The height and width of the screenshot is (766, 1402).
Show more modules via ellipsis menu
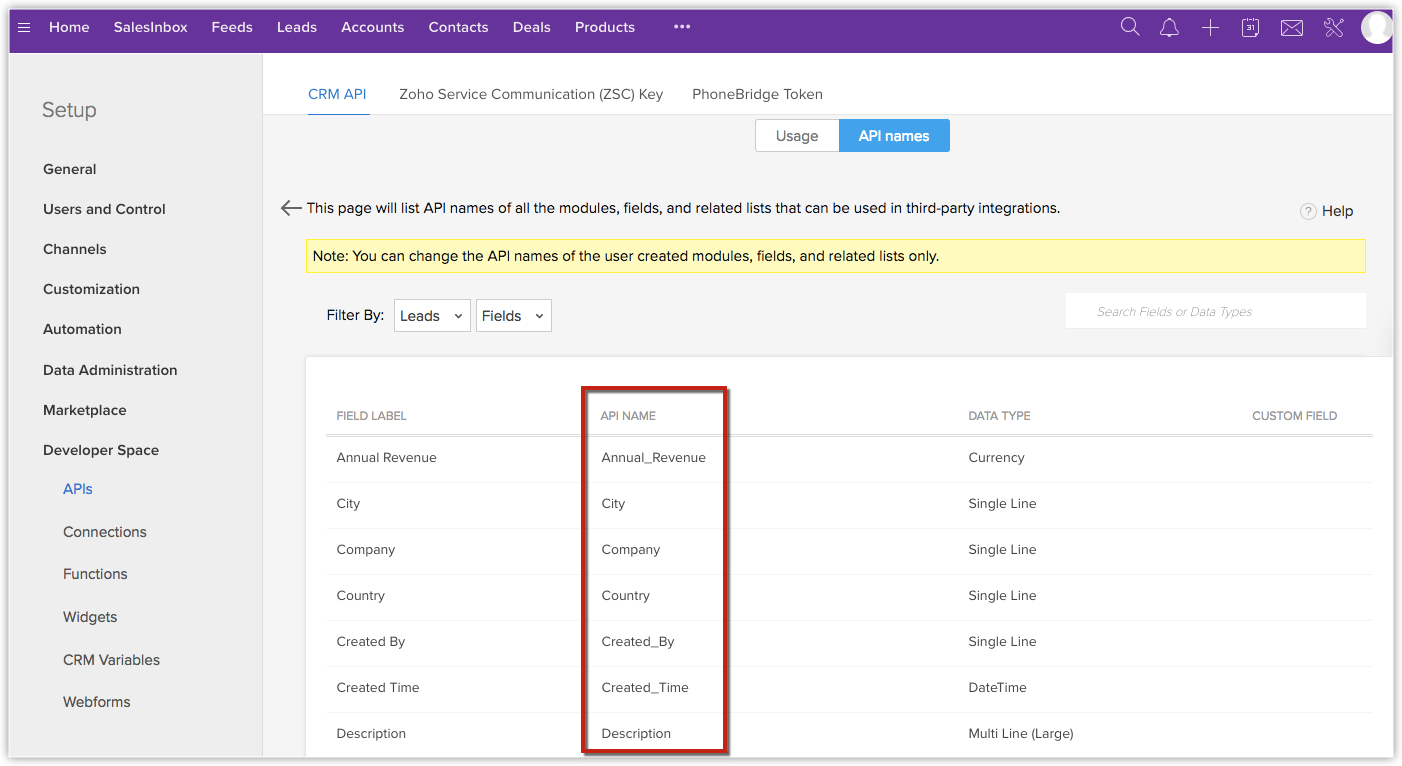tap(682, 27)
